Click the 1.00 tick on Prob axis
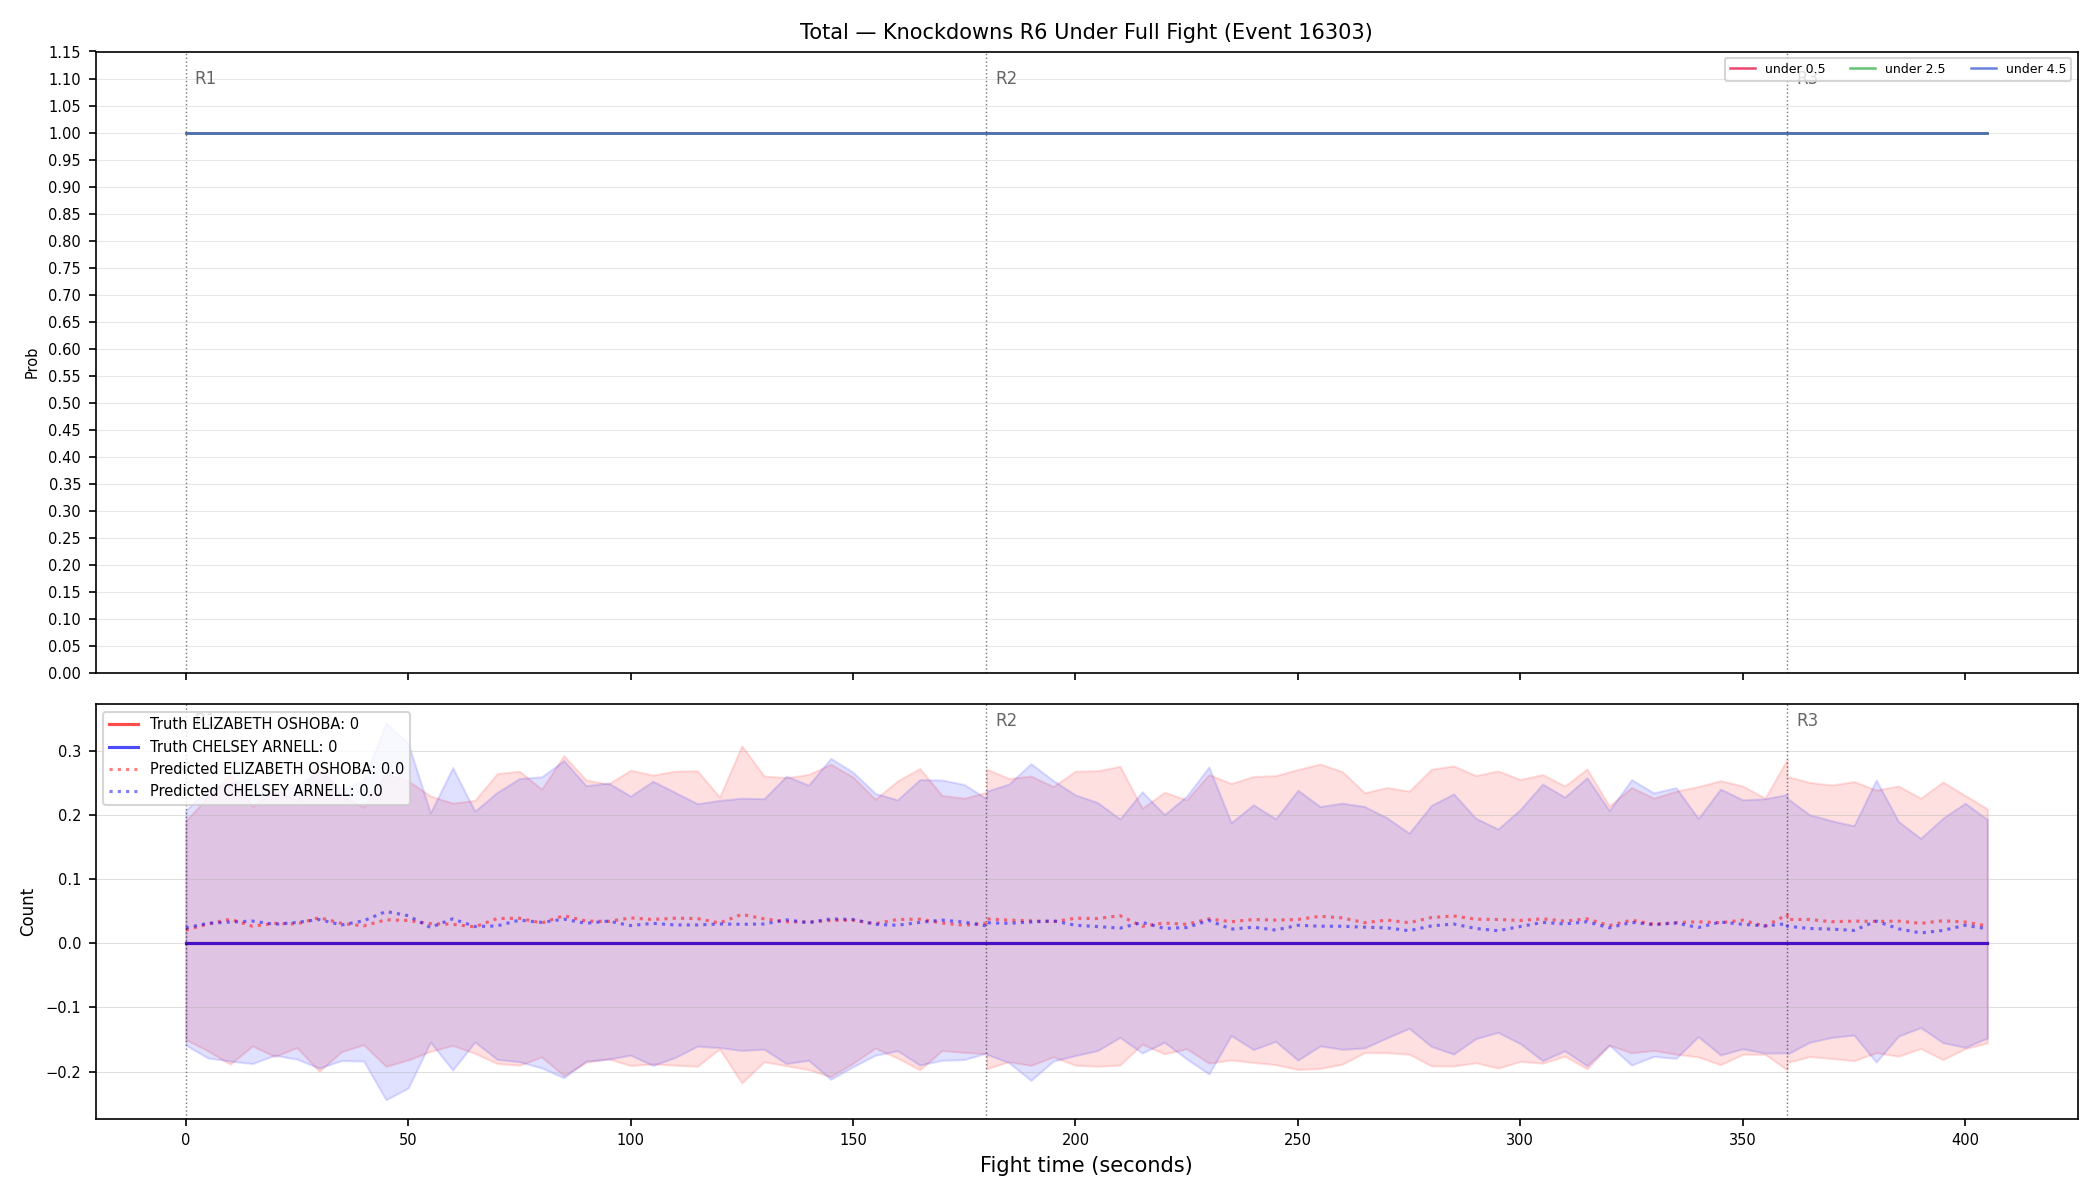Image resolution: width=2100 pixels, height=1200 pixels. pos(65,133)
